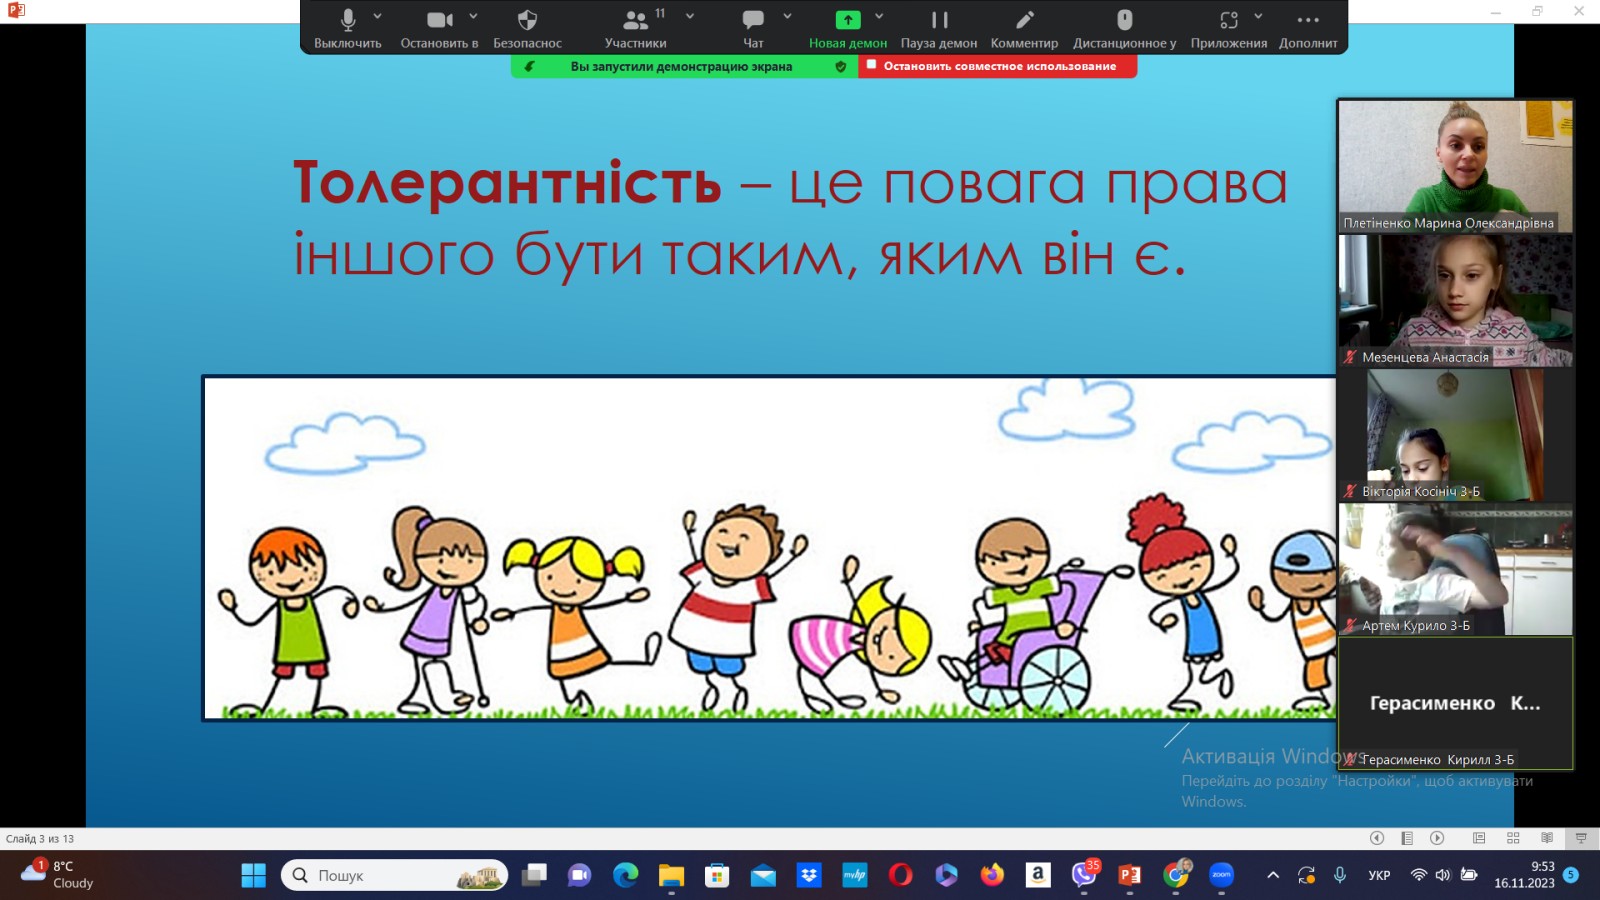
Task: Select Мезенцева Анастасія video tile
Action: coord(1455,301)
